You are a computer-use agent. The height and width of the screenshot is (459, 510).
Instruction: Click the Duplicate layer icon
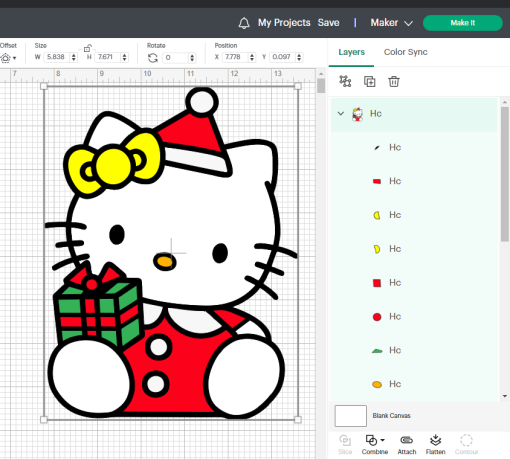369,81
